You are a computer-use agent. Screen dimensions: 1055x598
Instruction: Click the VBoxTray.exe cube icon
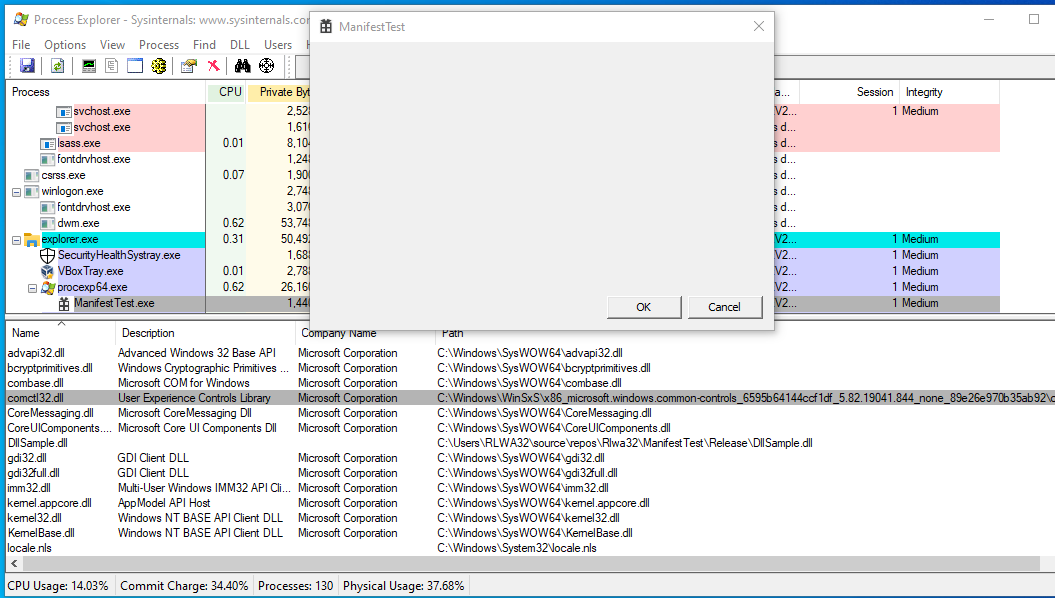48,272
